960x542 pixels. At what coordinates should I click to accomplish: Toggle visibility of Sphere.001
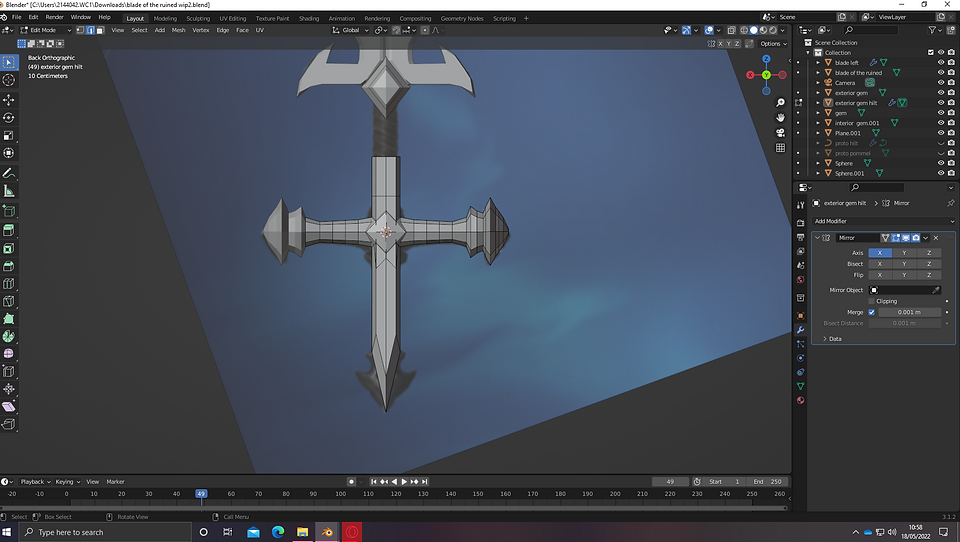tap(941, 173)
